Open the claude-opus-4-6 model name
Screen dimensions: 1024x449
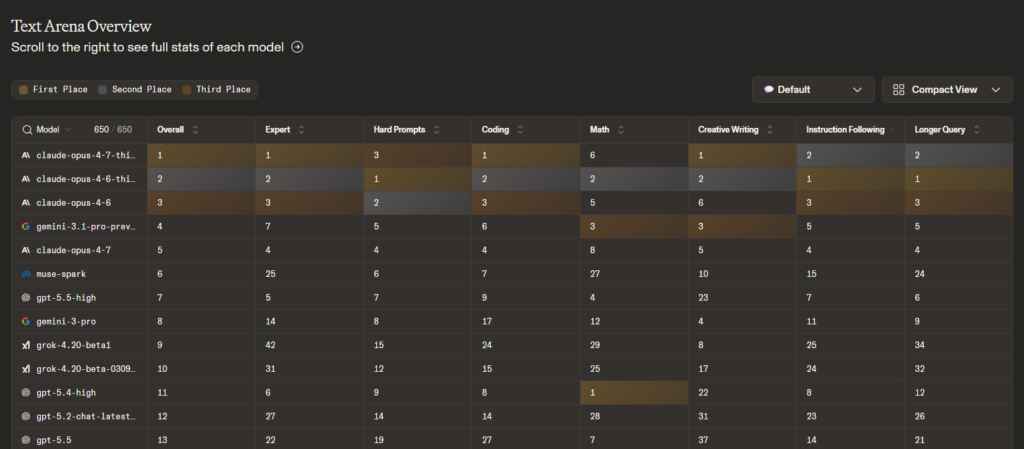(73, 203)
